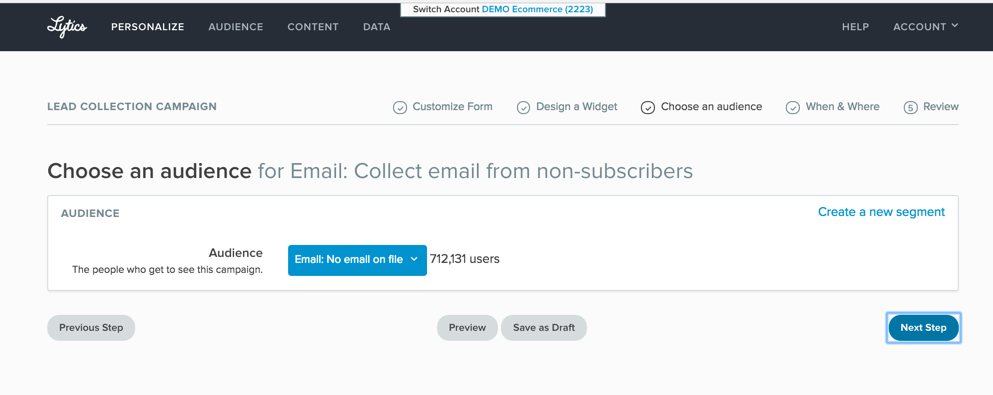Click the step 5 Review circle icon

(x=910, y=108)
